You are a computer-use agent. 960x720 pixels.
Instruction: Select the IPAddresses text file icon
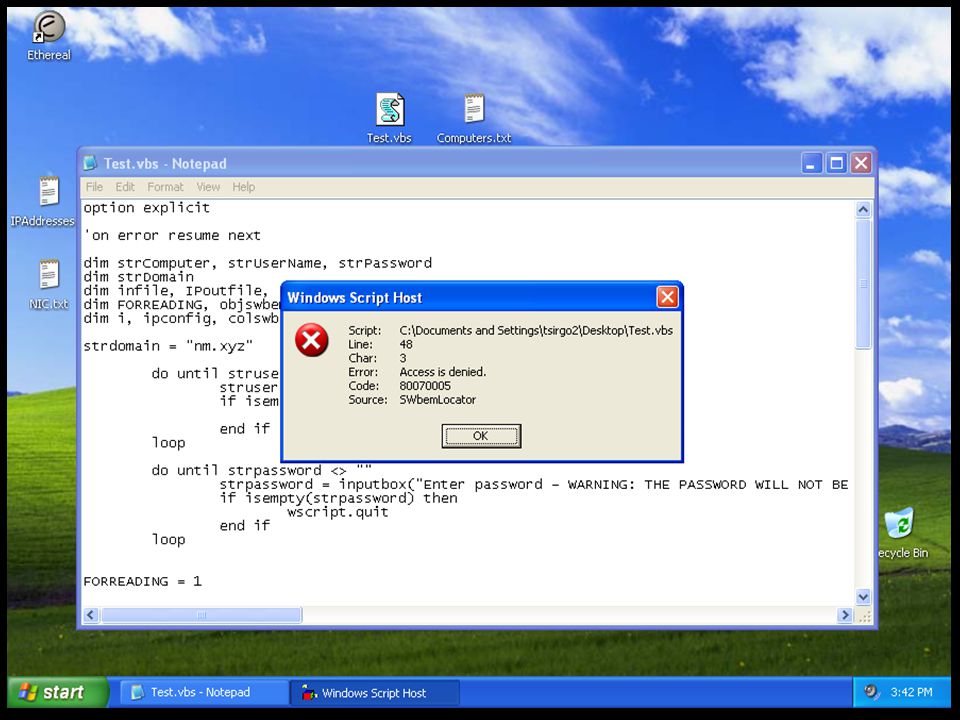[43, 201]
